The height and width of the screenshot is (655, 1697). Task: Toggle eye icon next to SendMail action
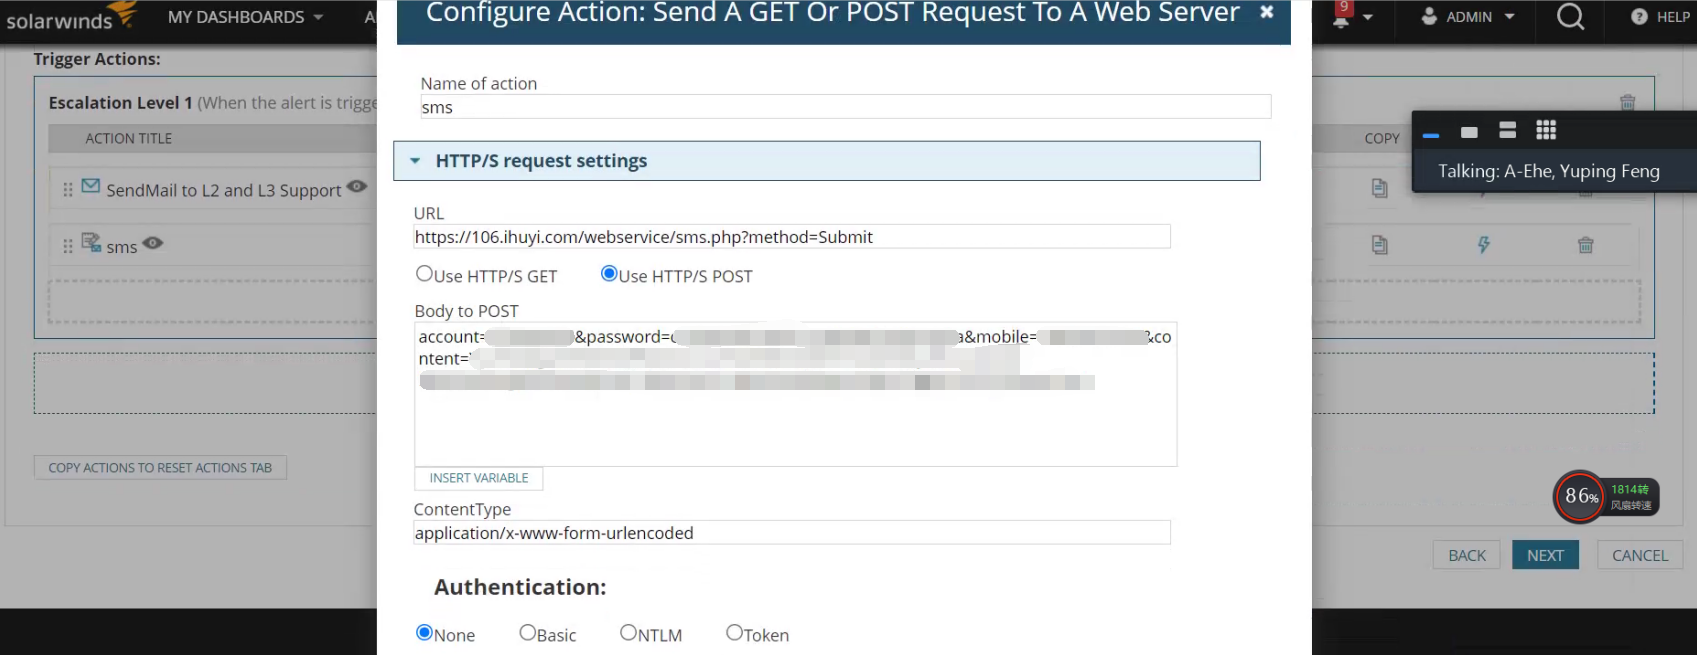point(357,187)
